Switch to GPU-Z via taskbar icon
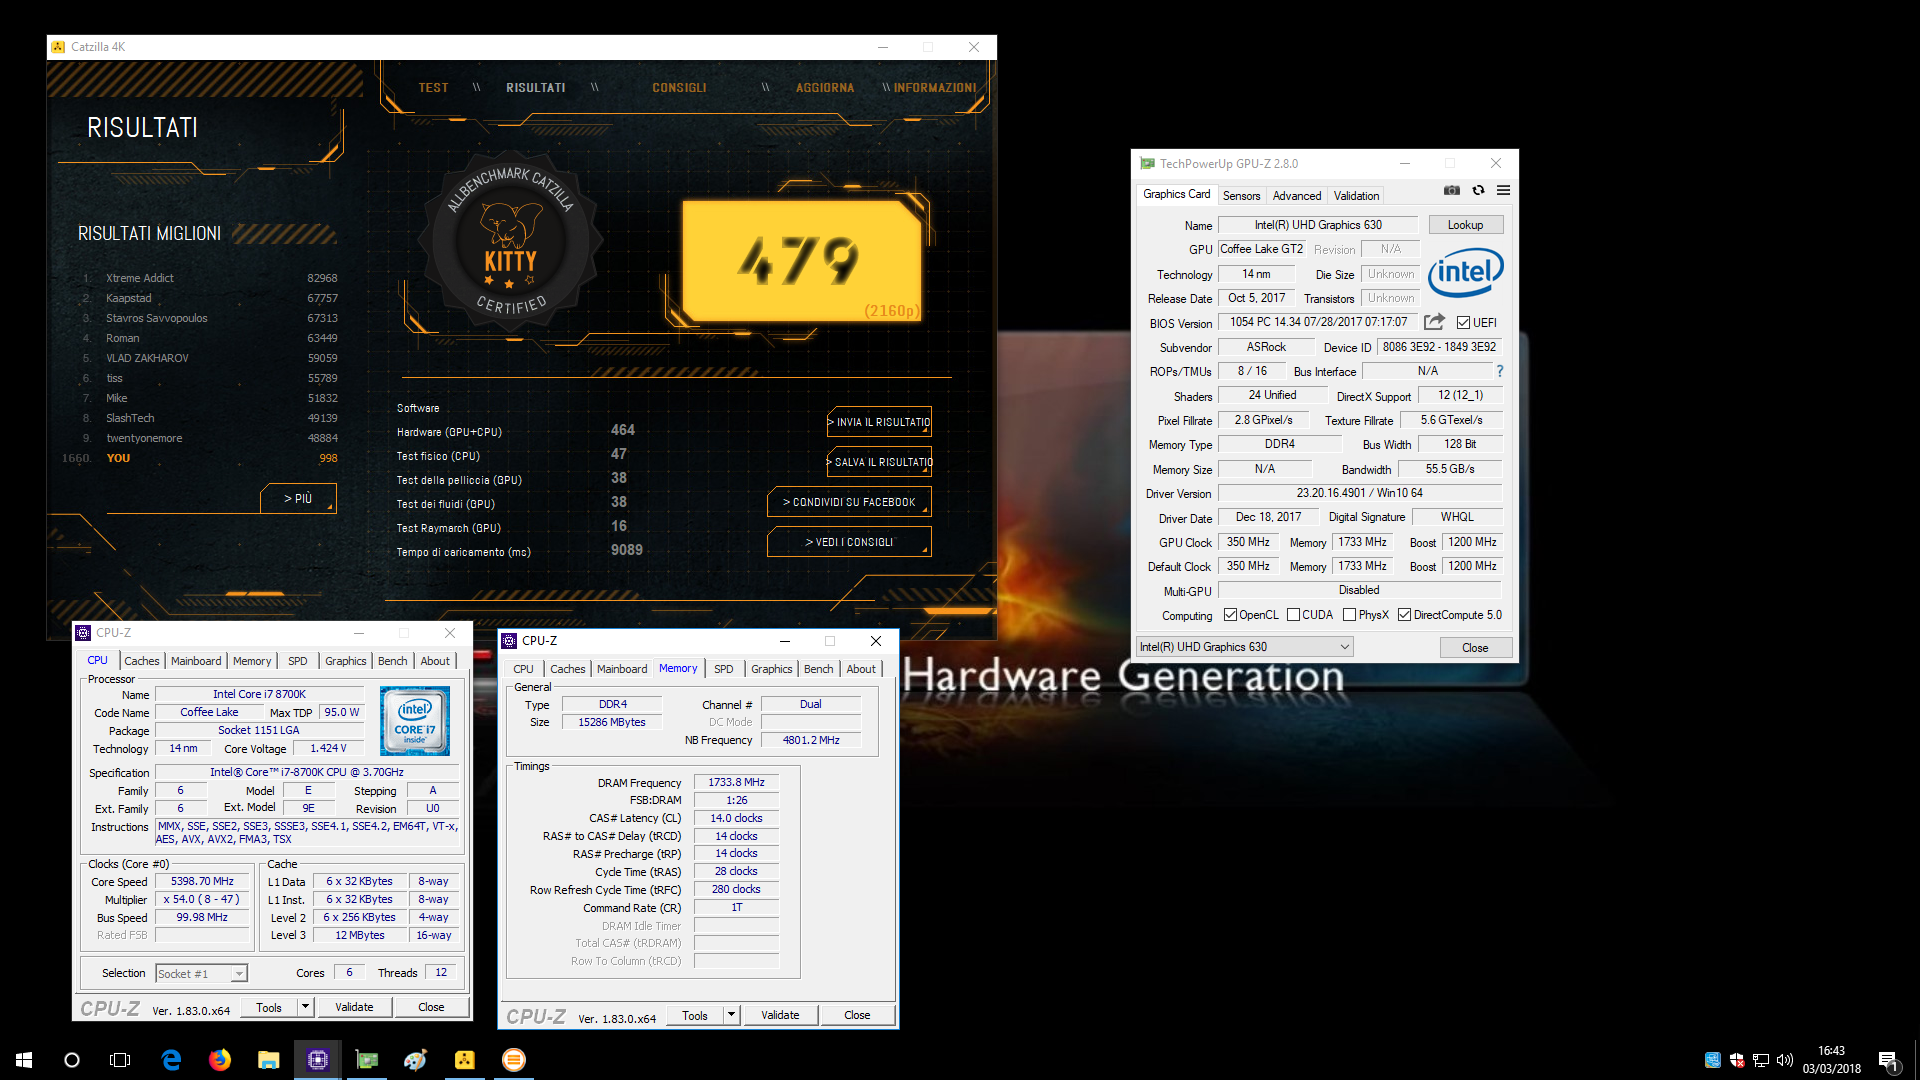The image size is (1920, 1080). tap(367, 1060)
